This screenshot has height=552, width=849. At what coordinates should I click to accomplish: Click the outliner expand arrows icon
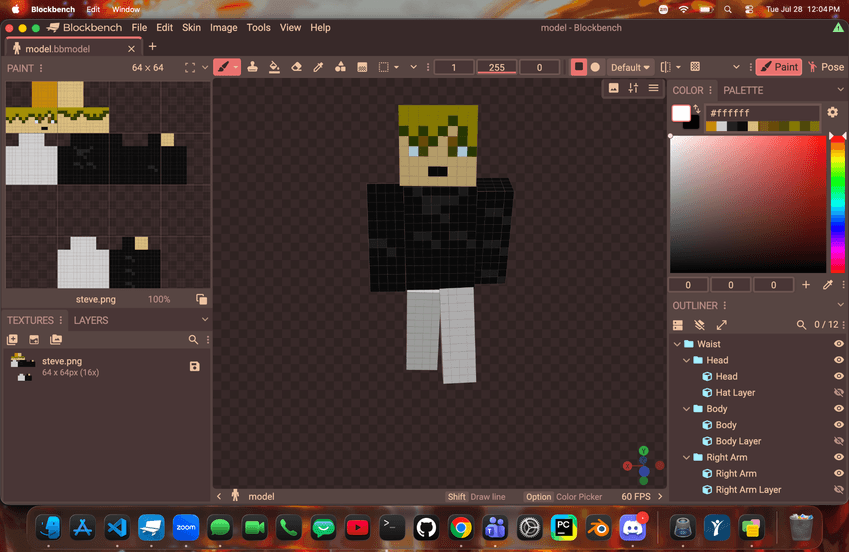tap(722, 325)
